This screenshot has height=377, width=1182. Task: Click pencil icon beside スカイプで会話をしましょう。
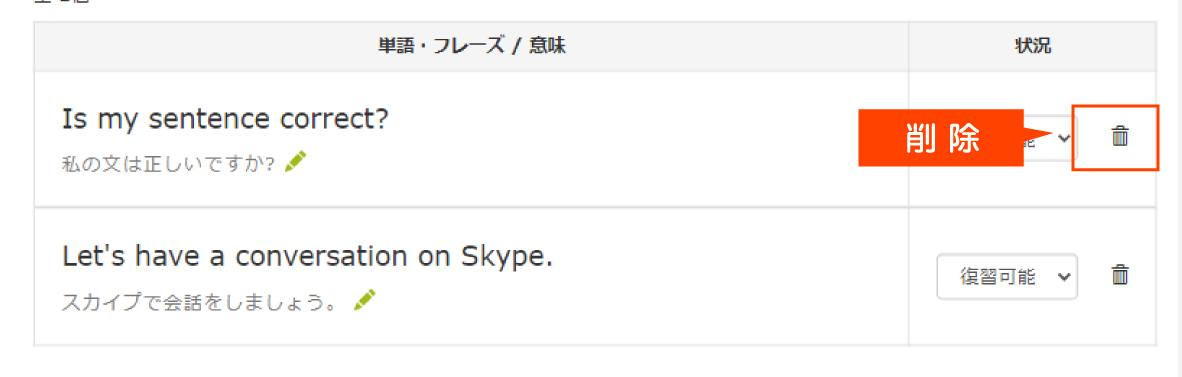click(x=365, y=300)
